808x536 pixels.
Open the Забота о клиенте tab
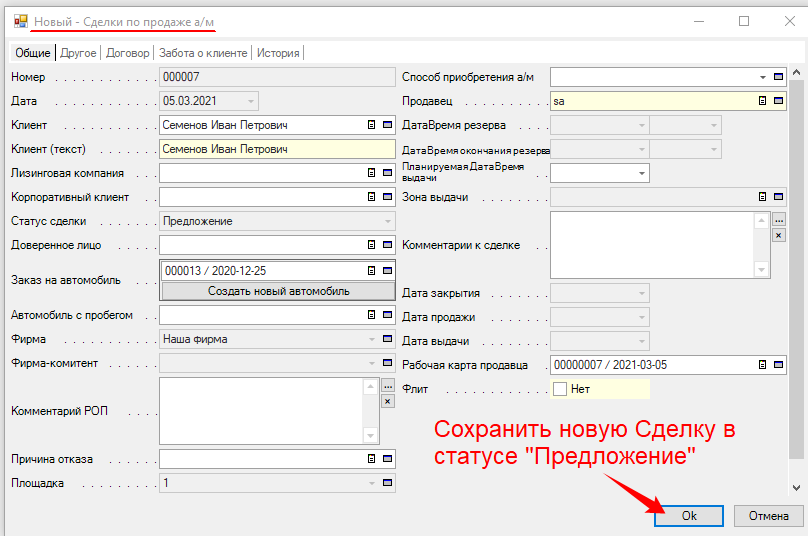coord(205,53)
